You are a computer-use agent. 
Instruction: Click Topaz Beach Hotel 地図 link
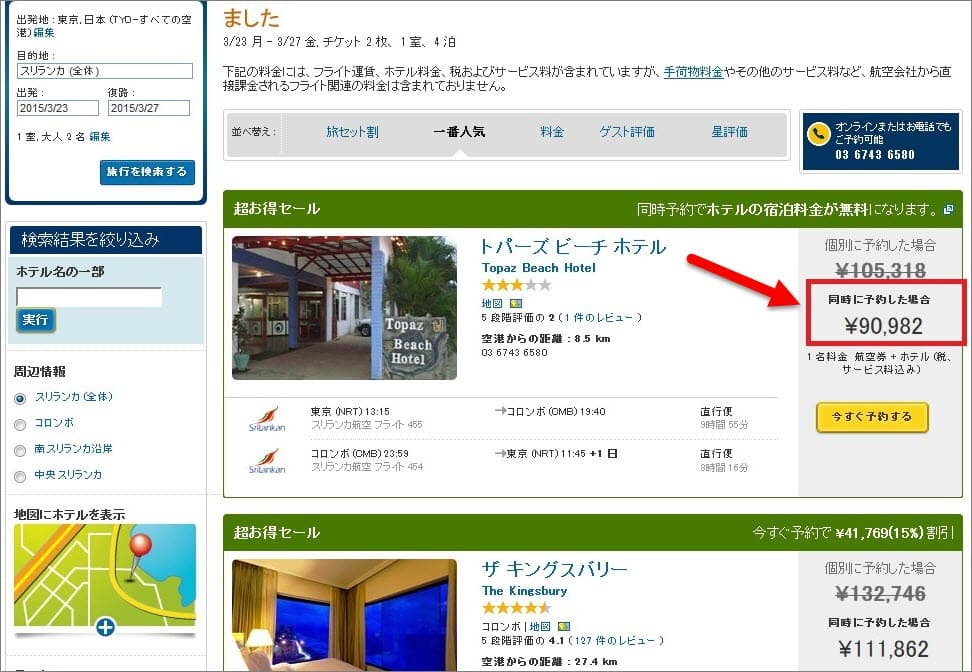(x=492, y=303)
